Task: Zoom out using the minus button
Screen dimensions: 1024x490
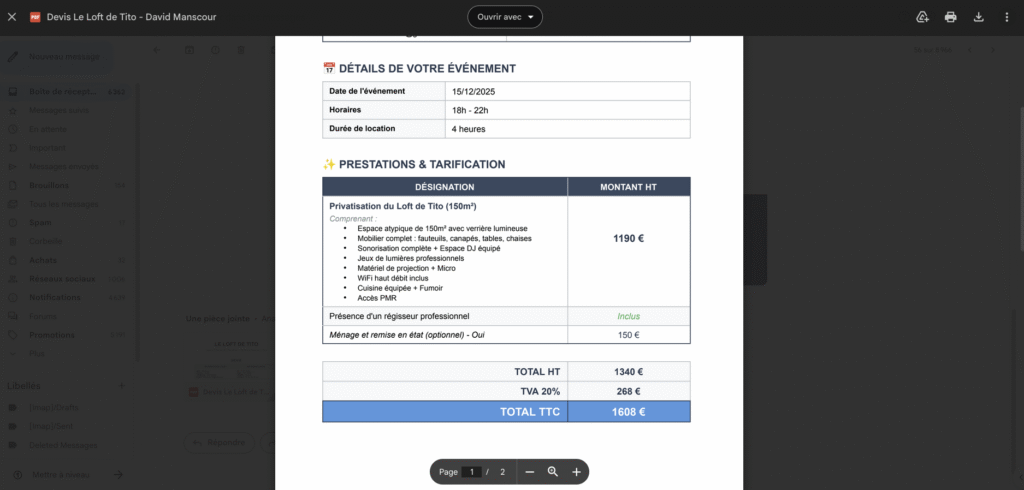Action: pos(530,471)
